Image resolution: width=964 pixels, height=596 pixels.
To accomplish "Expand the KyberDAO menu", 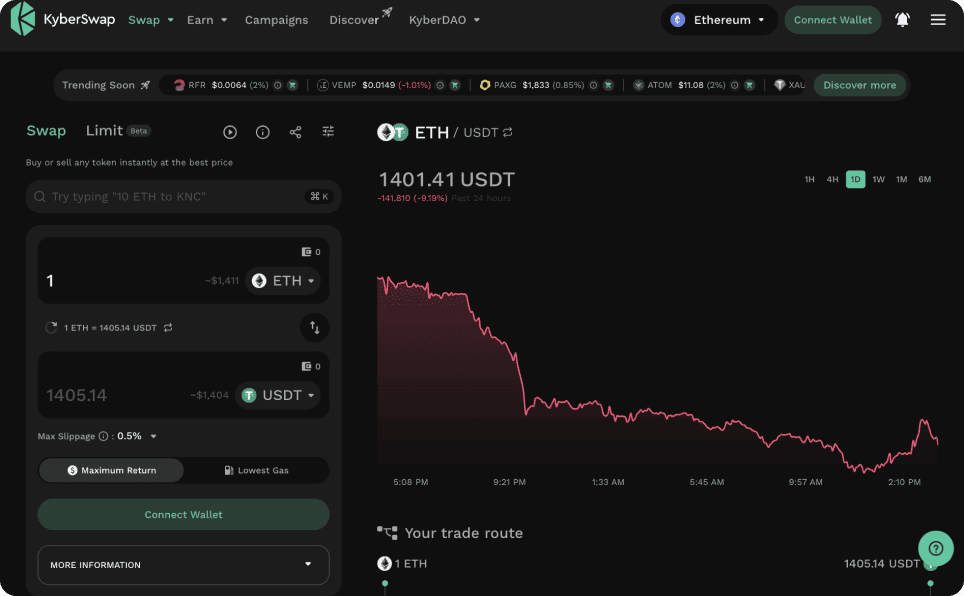I will pos(444,20).
